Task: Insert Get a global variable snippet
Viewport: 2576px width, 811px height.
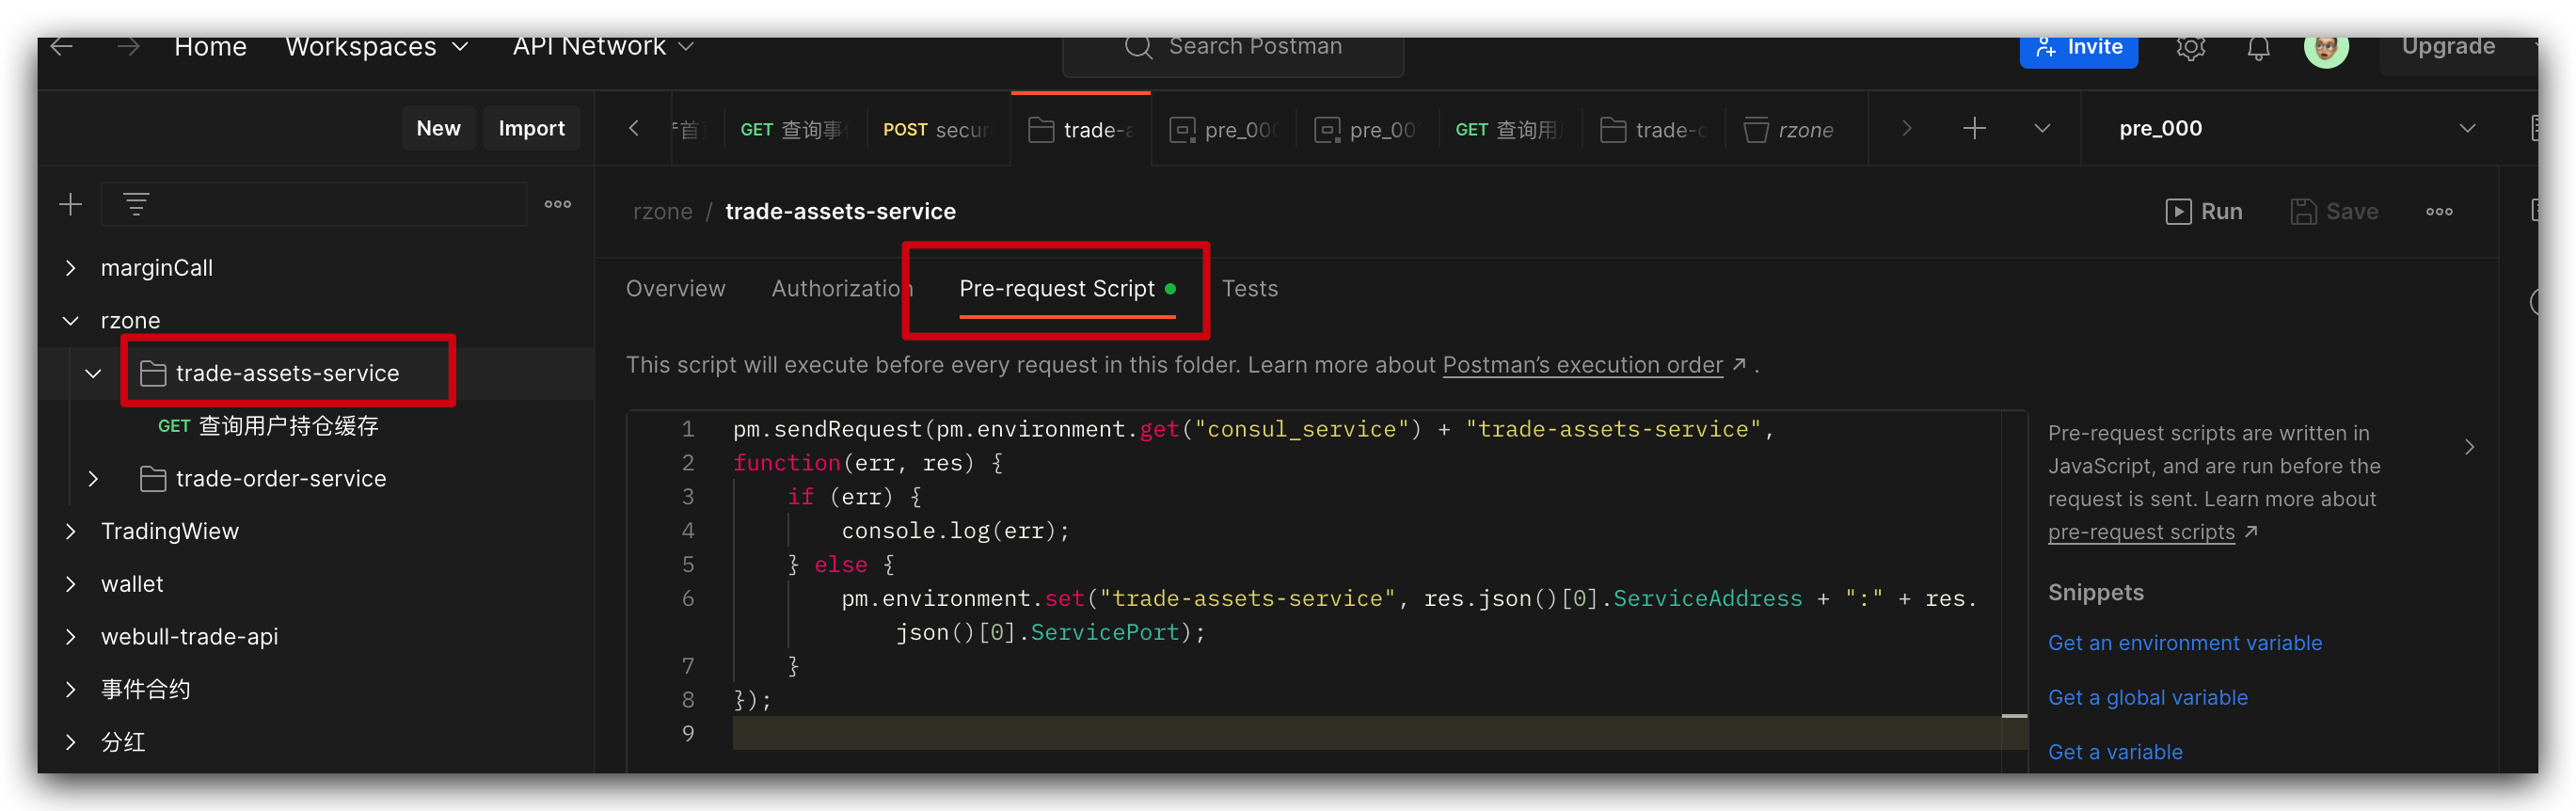Action: coord(2147,698)
